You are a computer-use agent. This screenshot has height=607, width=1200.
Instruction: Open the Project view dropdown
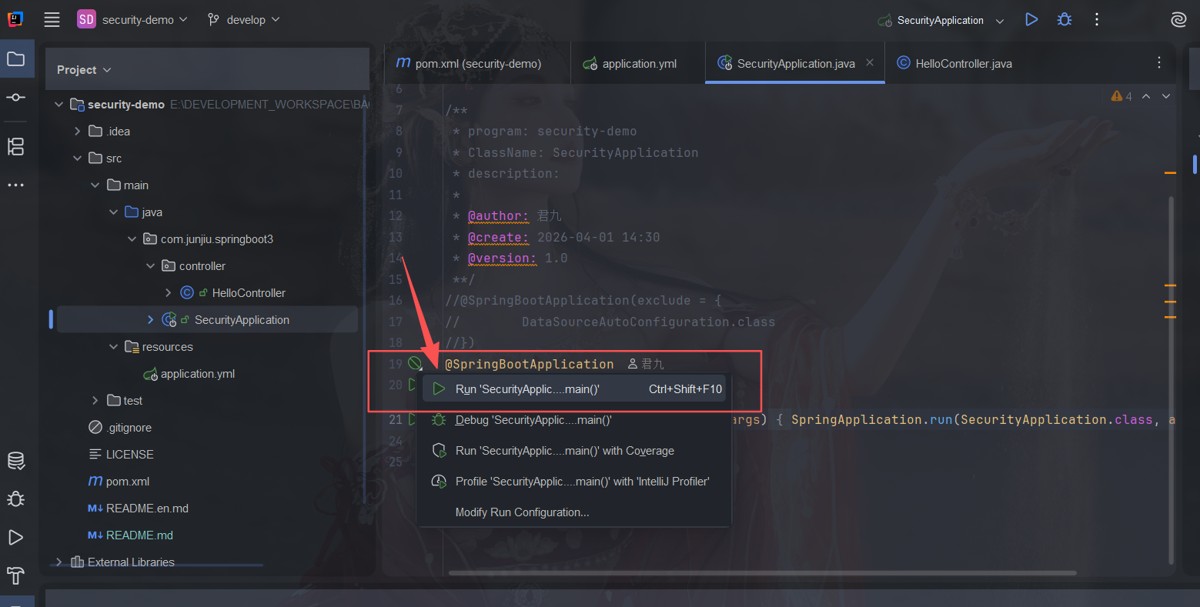point(84,69)
